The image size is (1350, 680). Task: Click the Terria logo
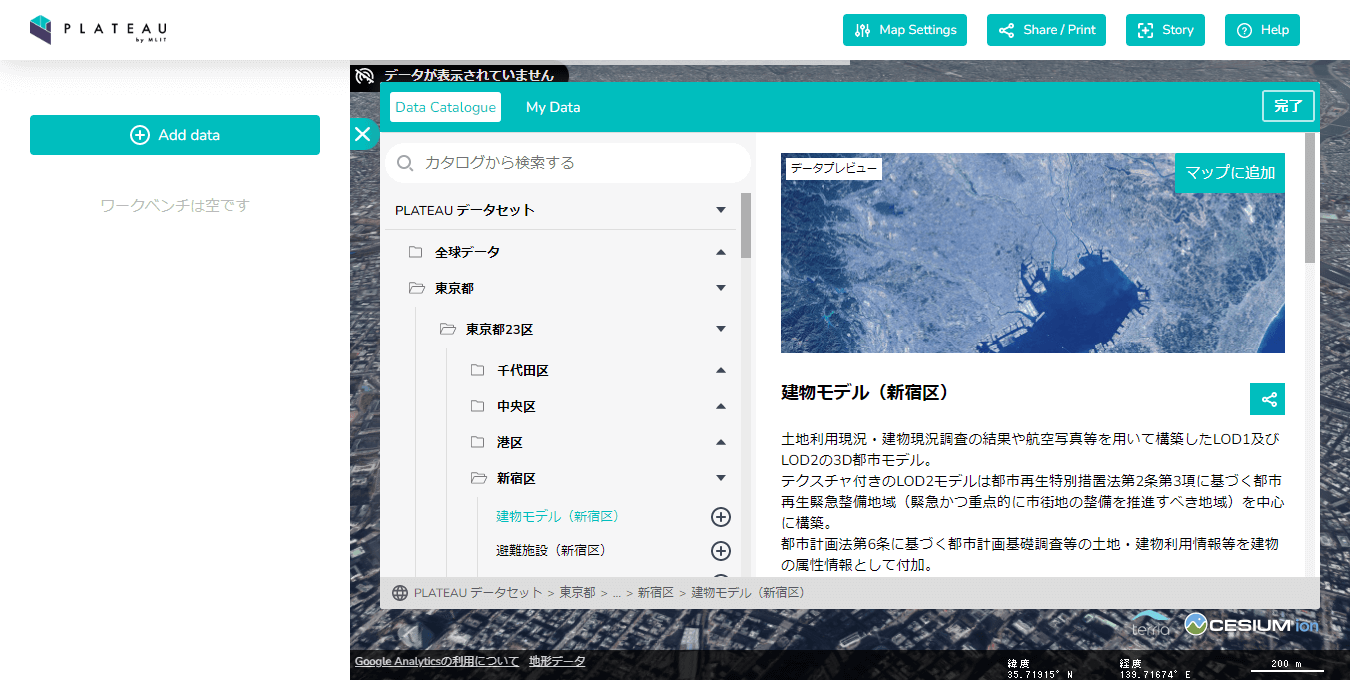(1151, 624)
